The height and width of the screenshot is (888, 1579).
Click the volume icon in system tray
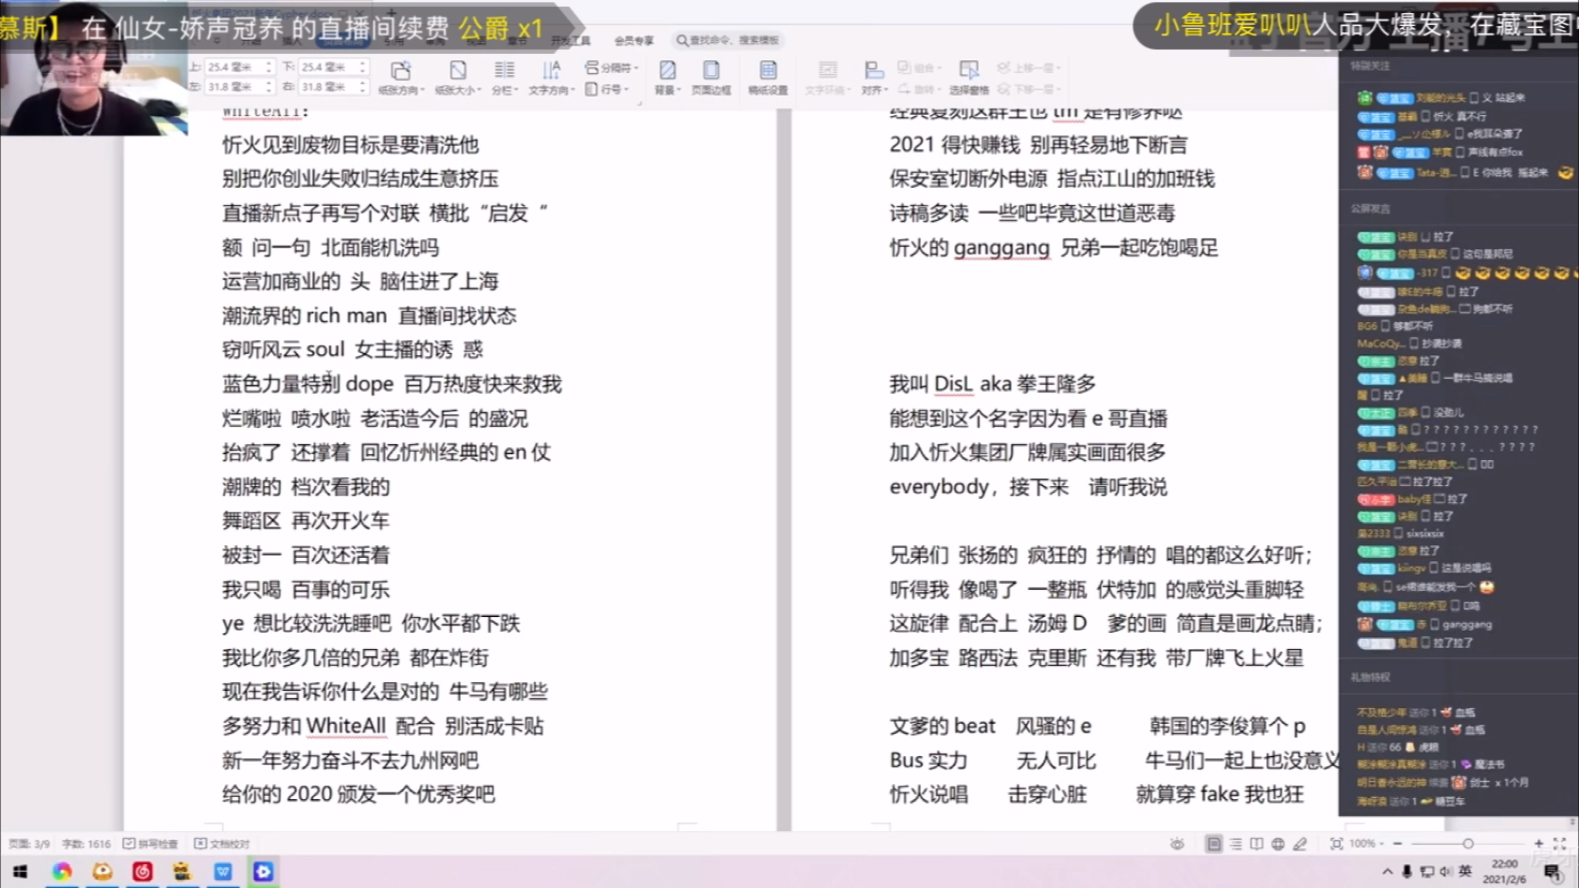click(x=1445, y=872)
